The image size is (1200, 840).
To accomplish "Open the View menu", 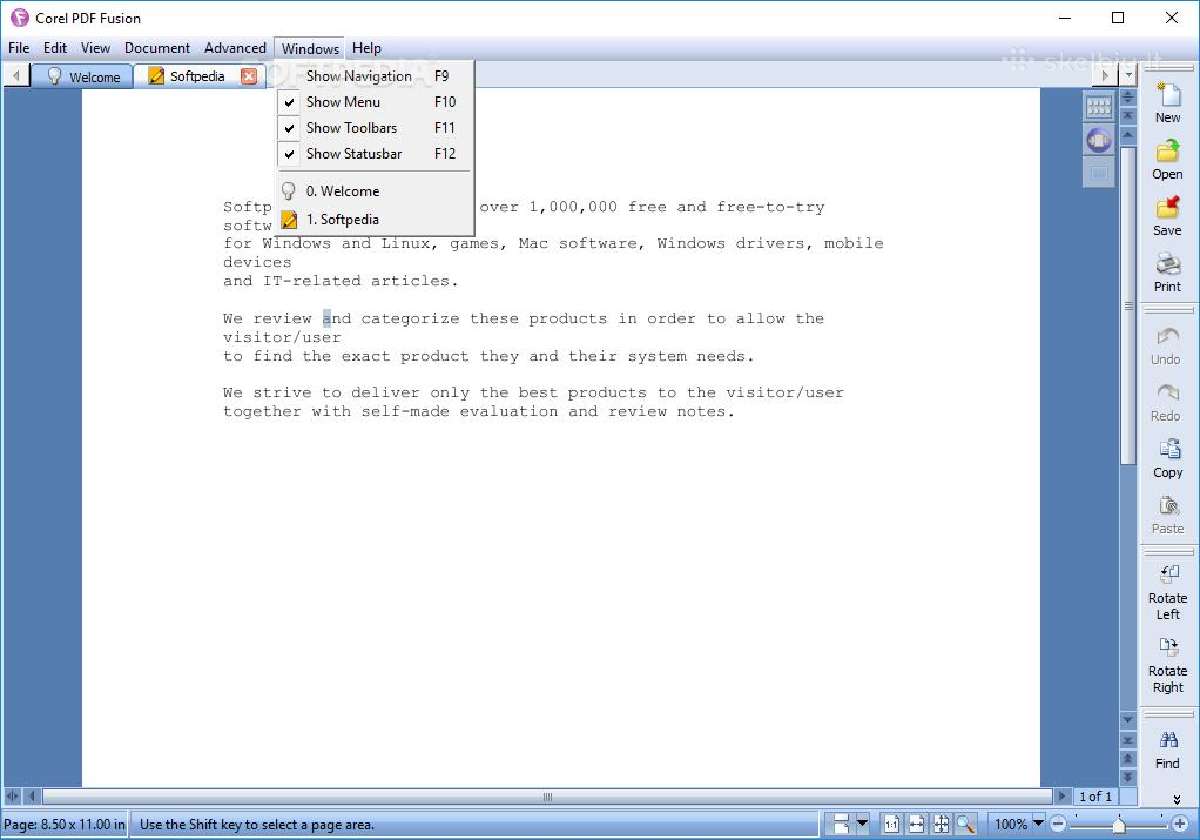I will [x=96, y=48].
